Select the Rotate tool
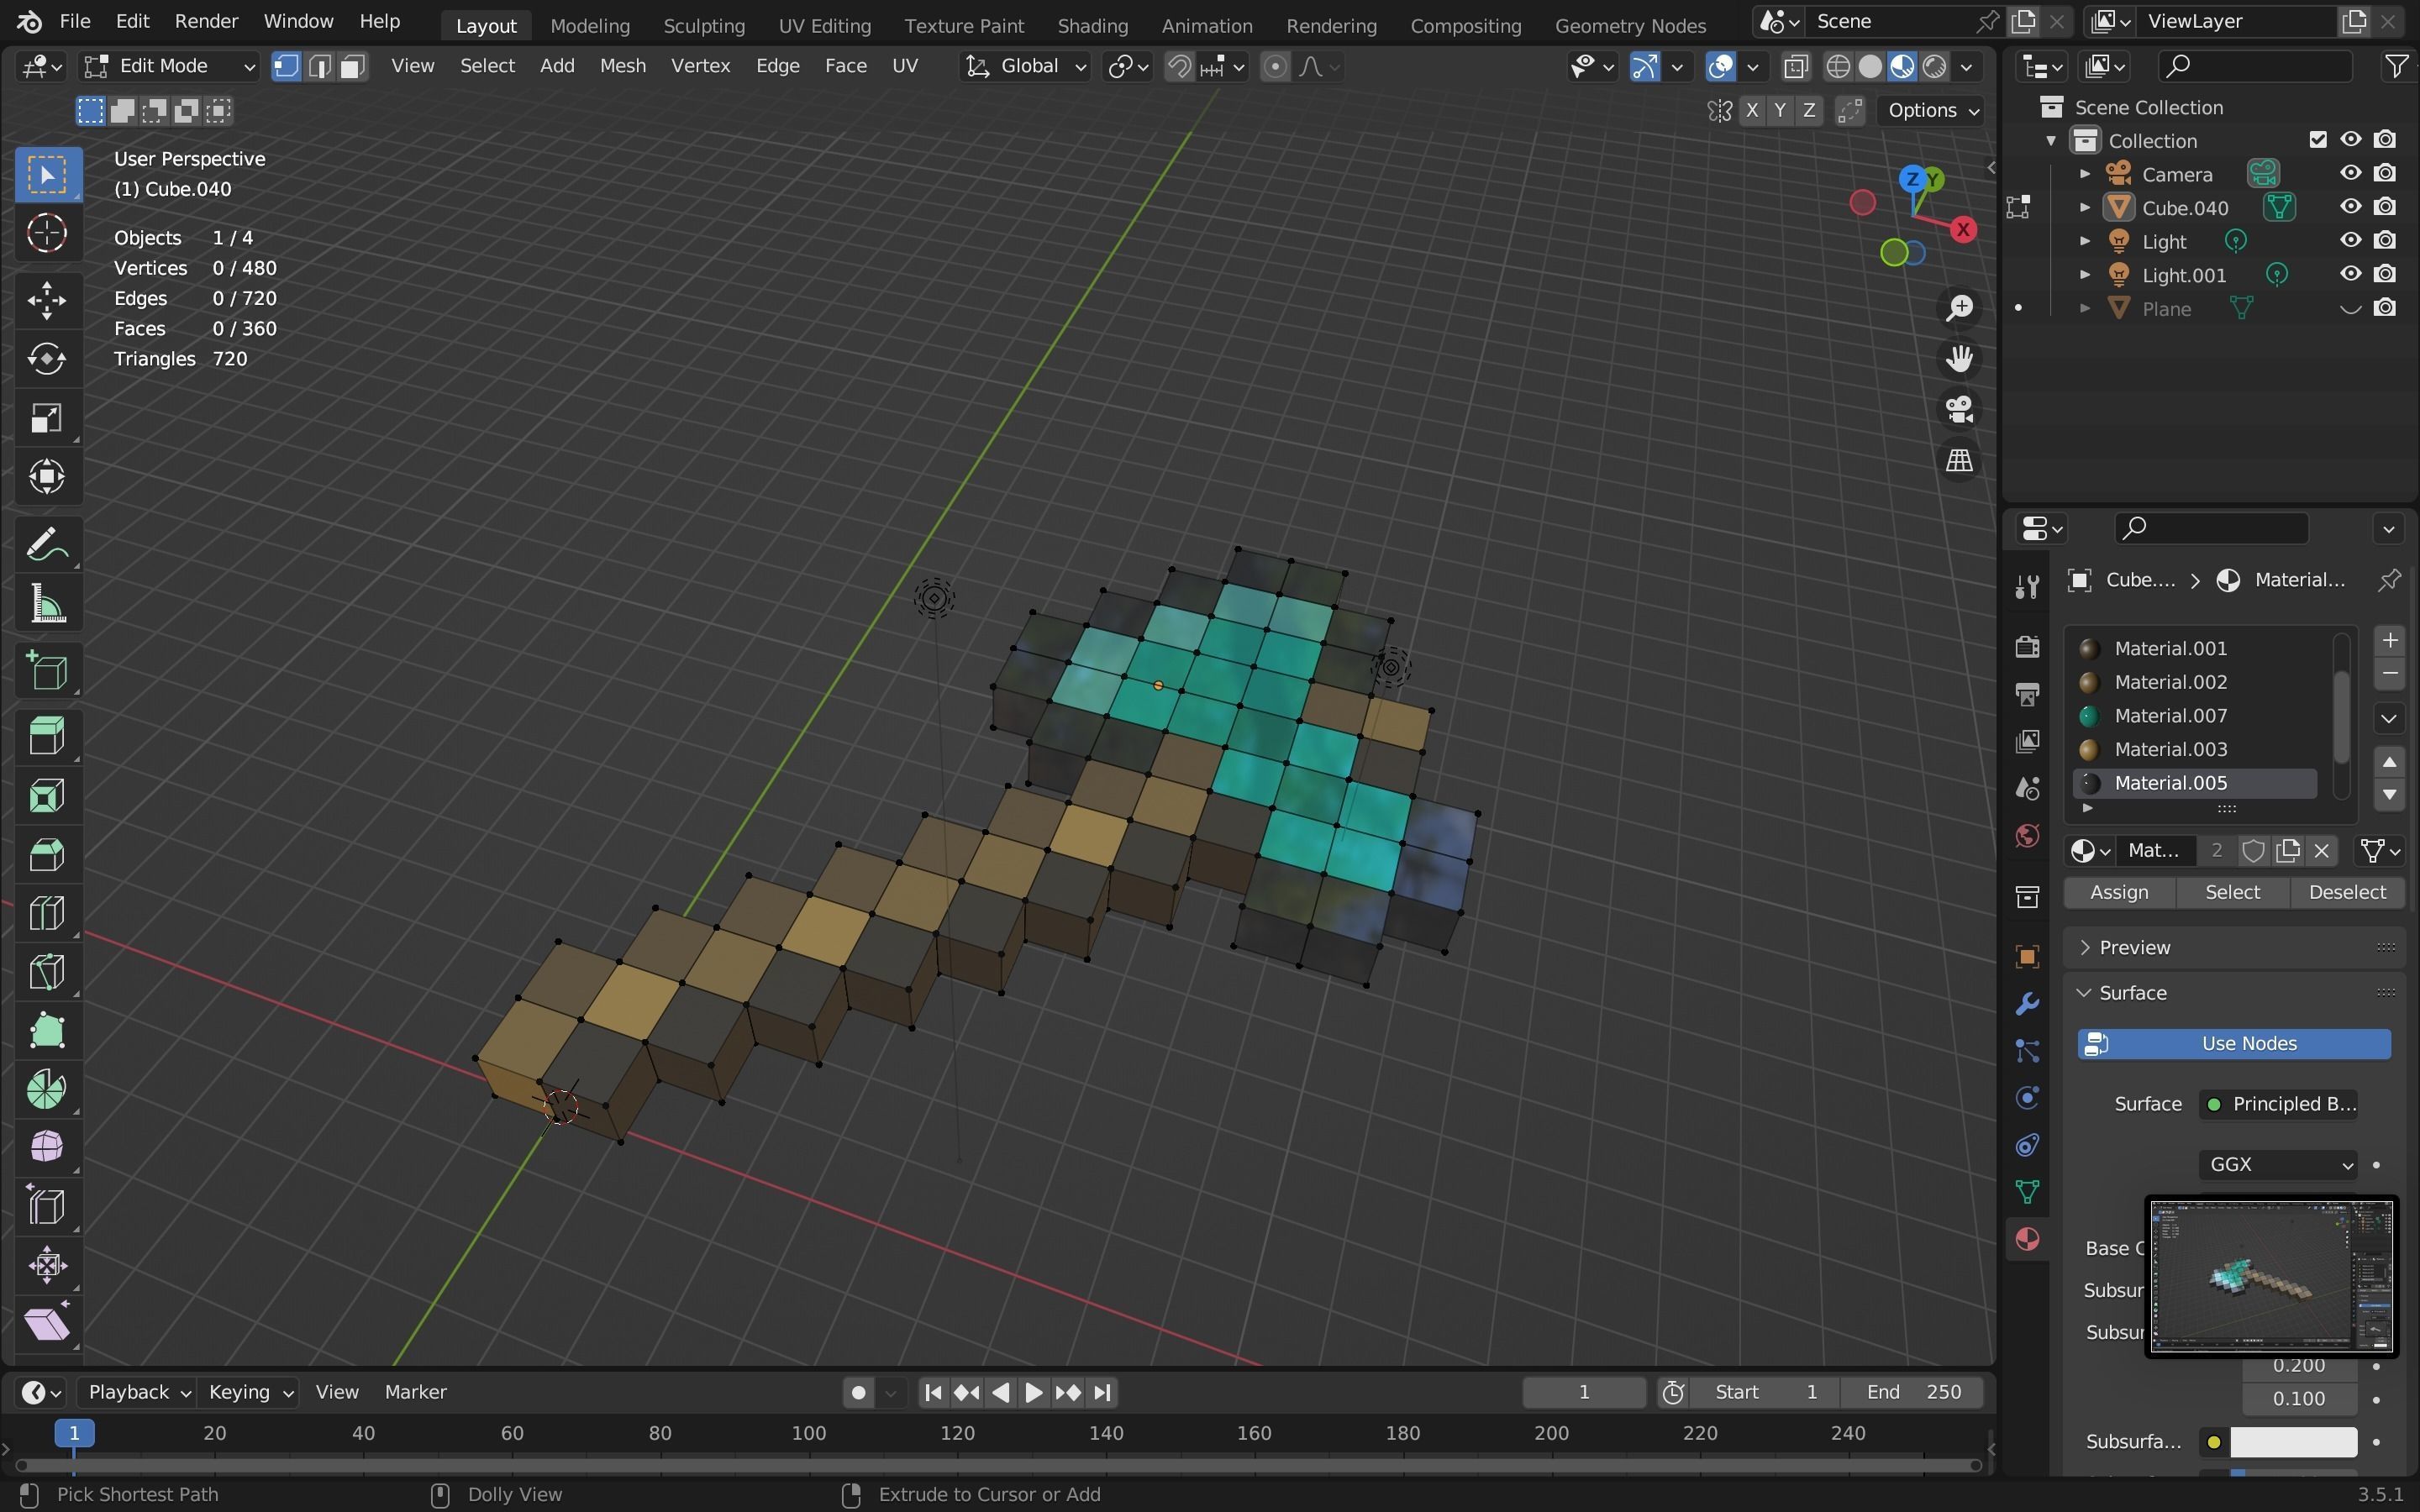The image size is (2420, 1512). [x=47, y=359]
